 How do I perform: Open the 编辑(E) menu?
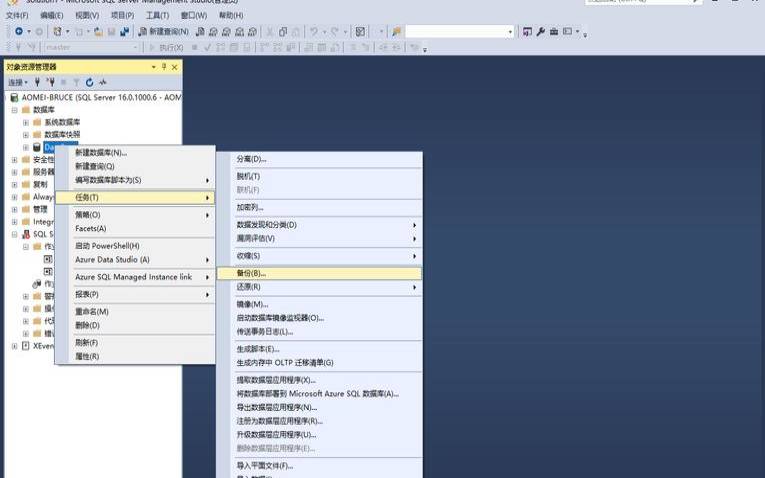tap(52, 16)
